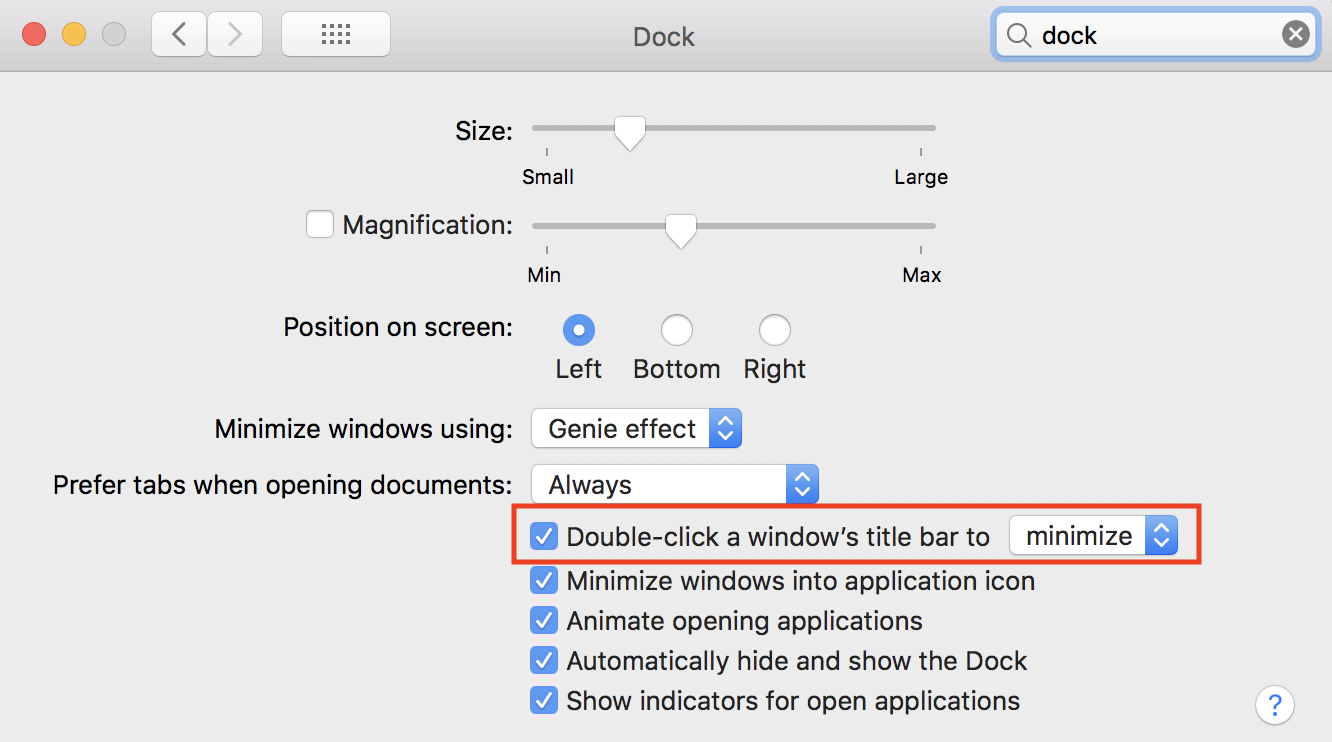
Task: Expand the Prefer tabs Always dropdown
Action: pyautogui.click(x=675, y=485)
